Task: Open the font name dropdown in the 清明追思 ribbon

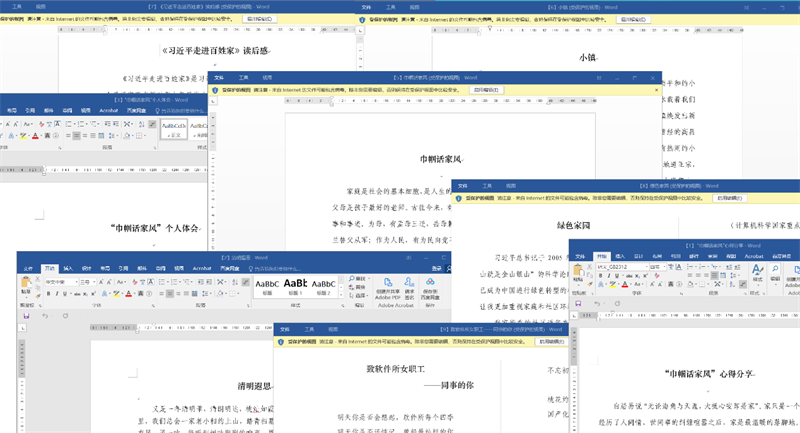Action: click(x=74, y=282)
